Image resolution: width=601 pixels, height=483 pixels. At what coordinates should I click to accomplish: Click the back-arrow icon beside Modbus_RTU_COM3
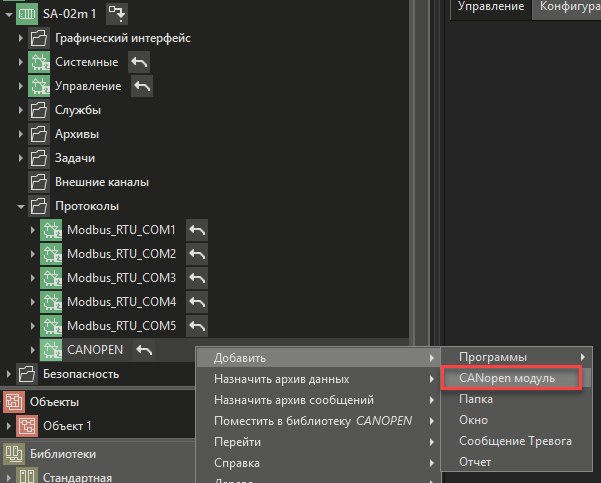point(197,278)
